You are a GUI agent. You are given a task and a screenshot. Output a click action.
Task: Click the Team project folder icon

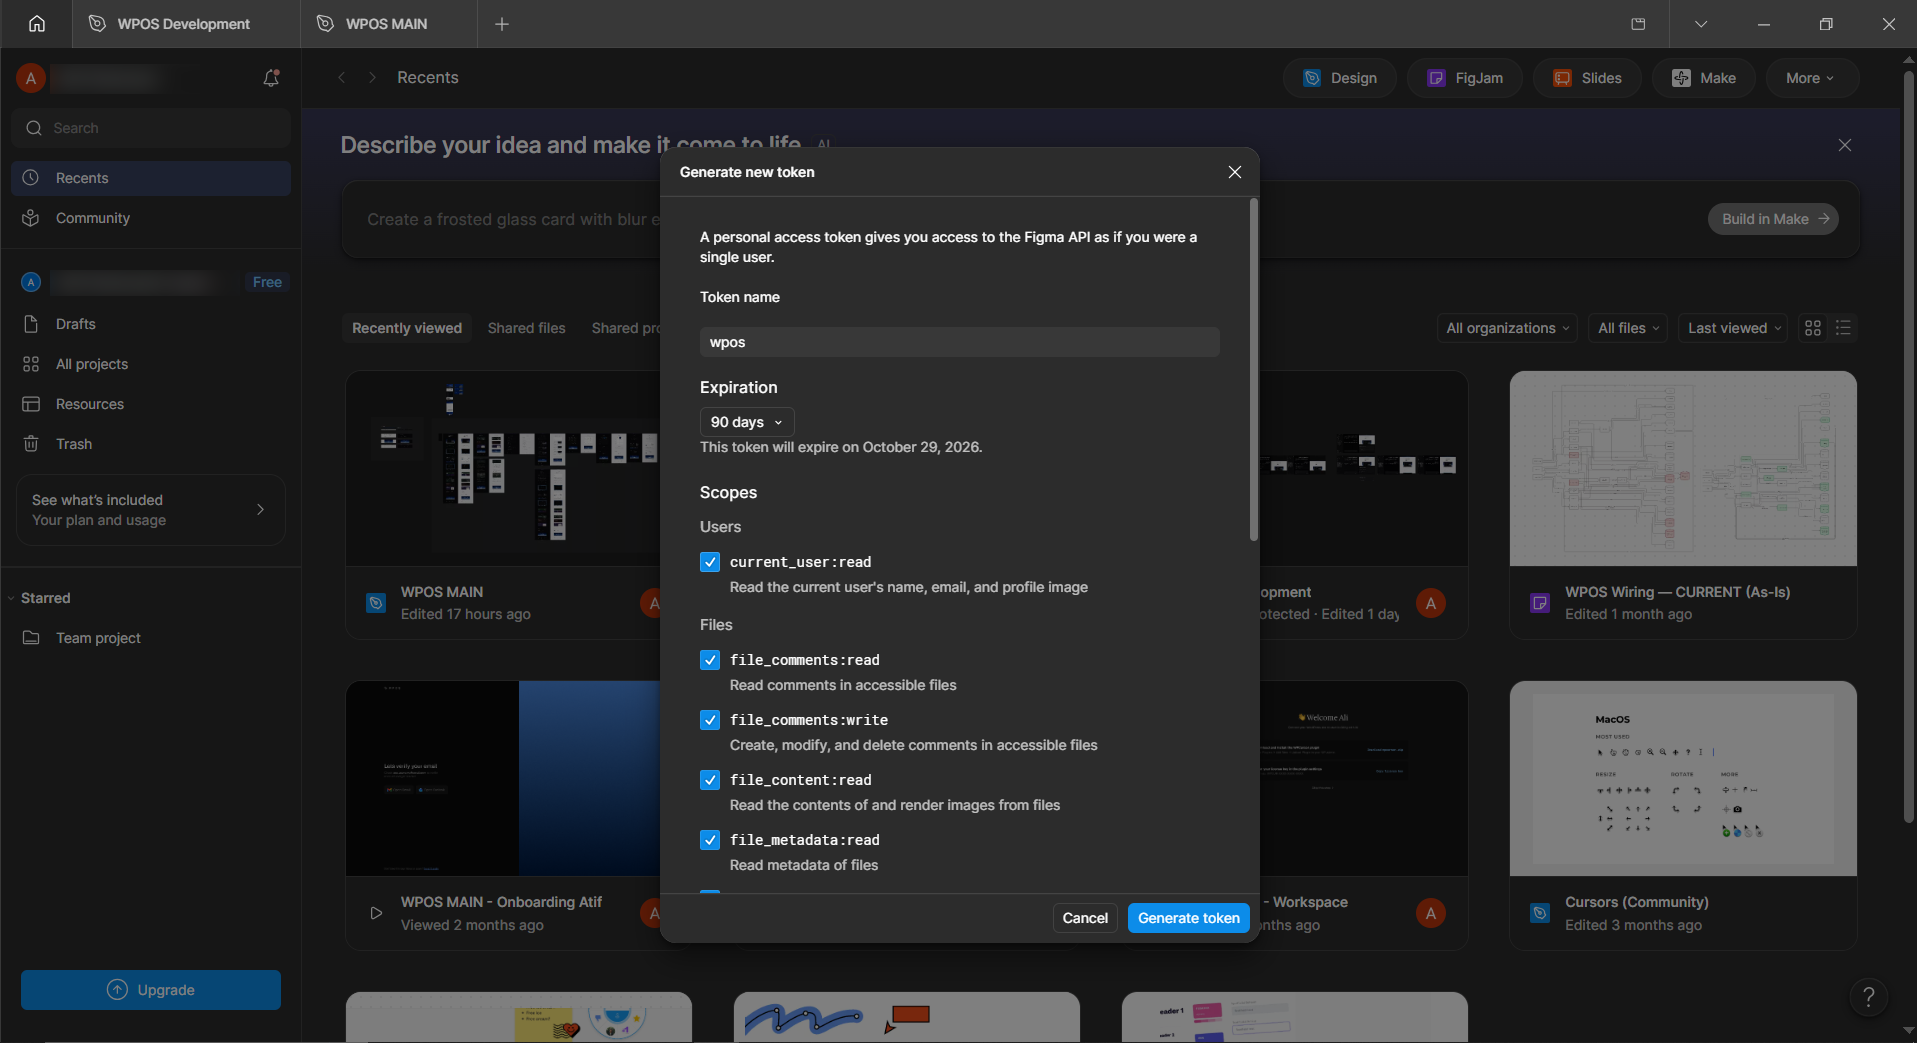[31, 638]
